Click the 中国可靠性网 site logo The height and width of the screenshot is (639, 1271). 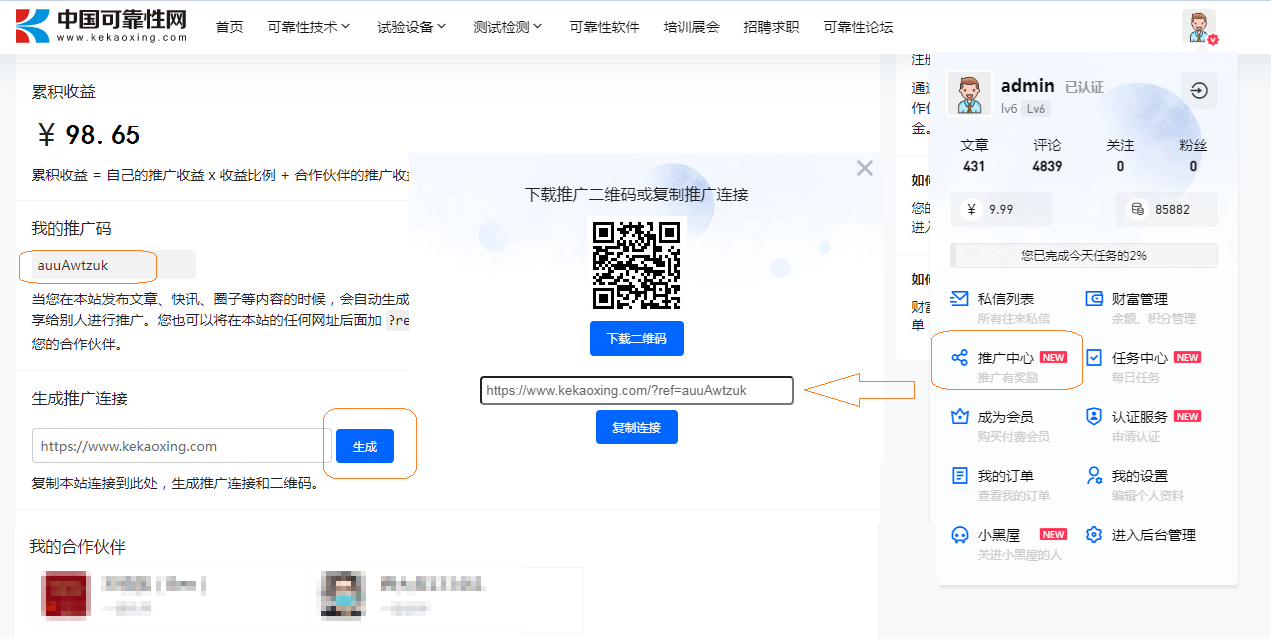[x=102, y=26]
